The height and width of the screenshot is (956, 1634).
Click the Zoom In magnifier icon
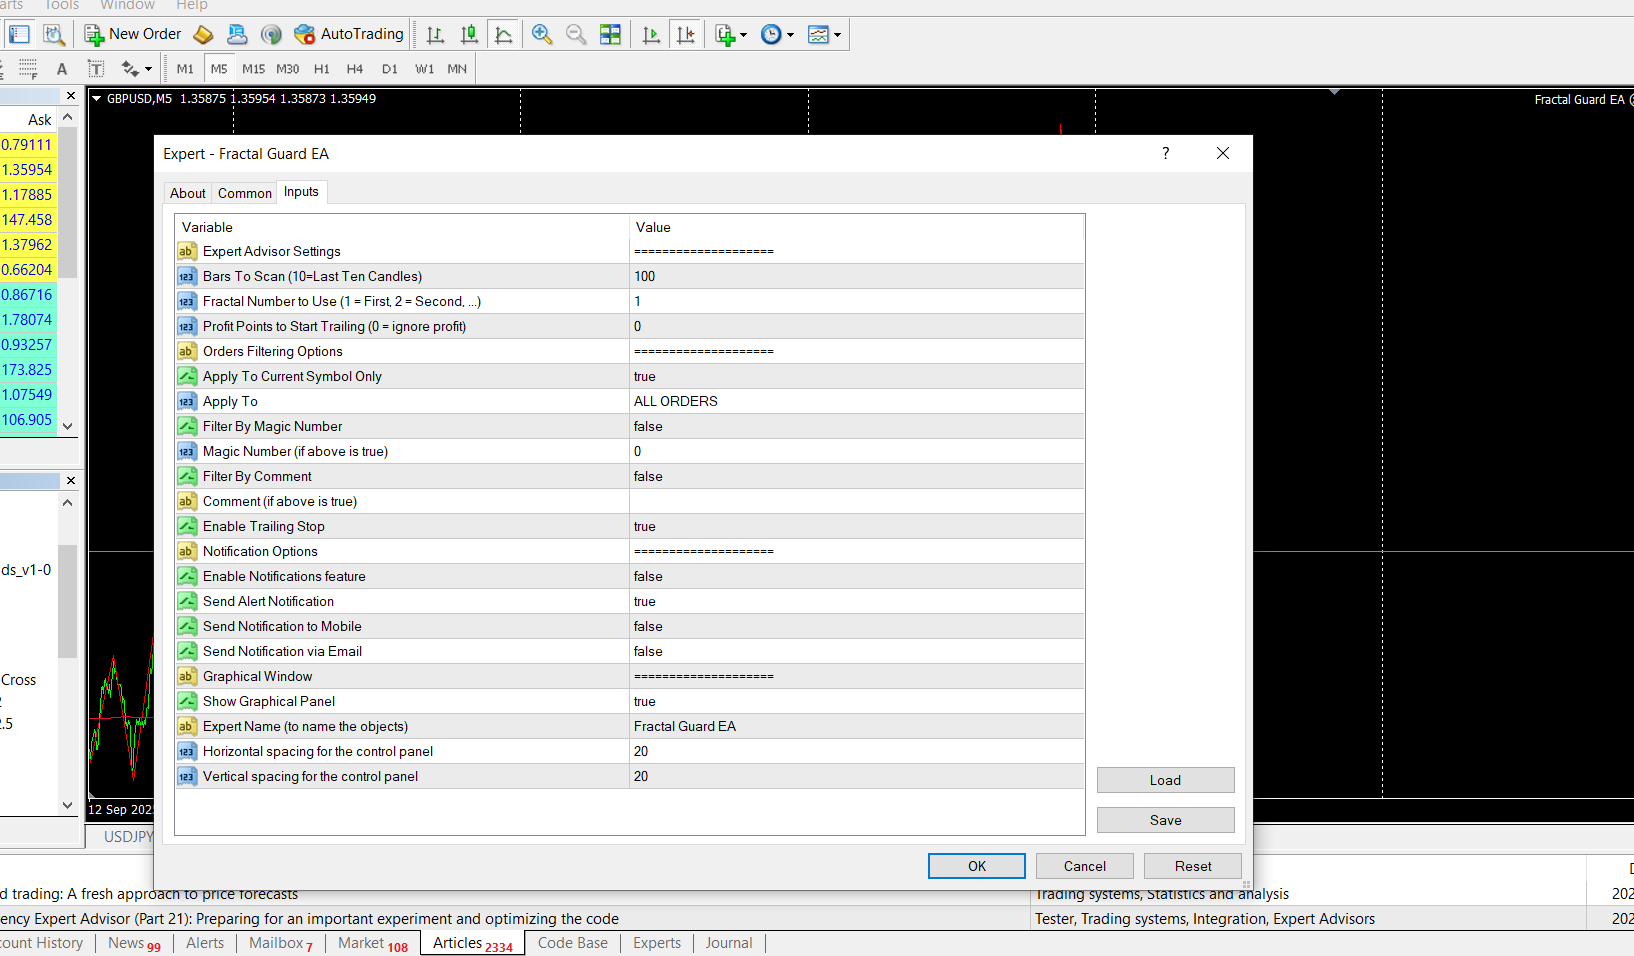pyautogui.click(x=542, y=34)
